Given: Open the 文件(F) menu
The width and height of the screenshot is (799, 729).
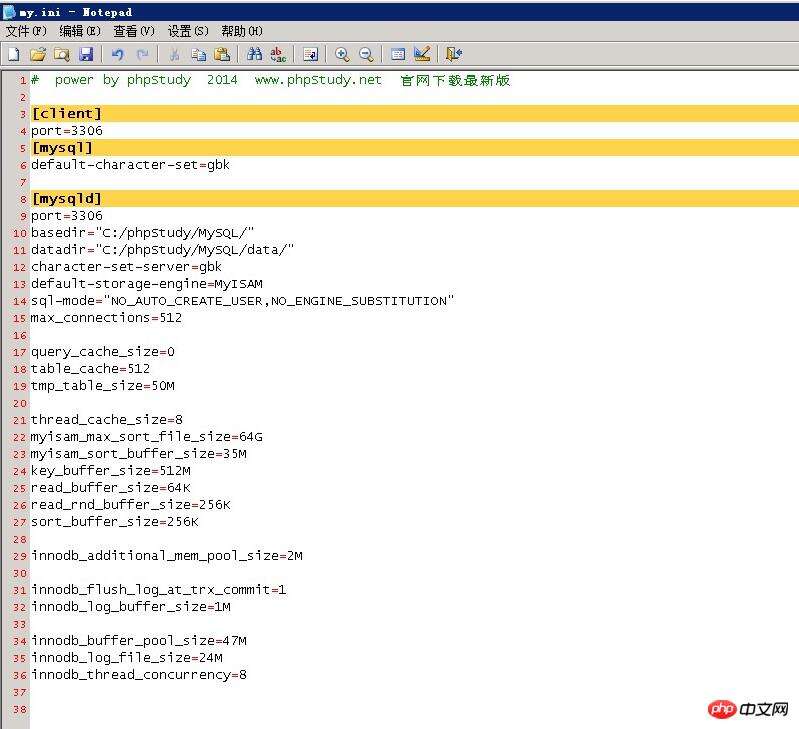Looking at the screenshot, I should point(26,32).
